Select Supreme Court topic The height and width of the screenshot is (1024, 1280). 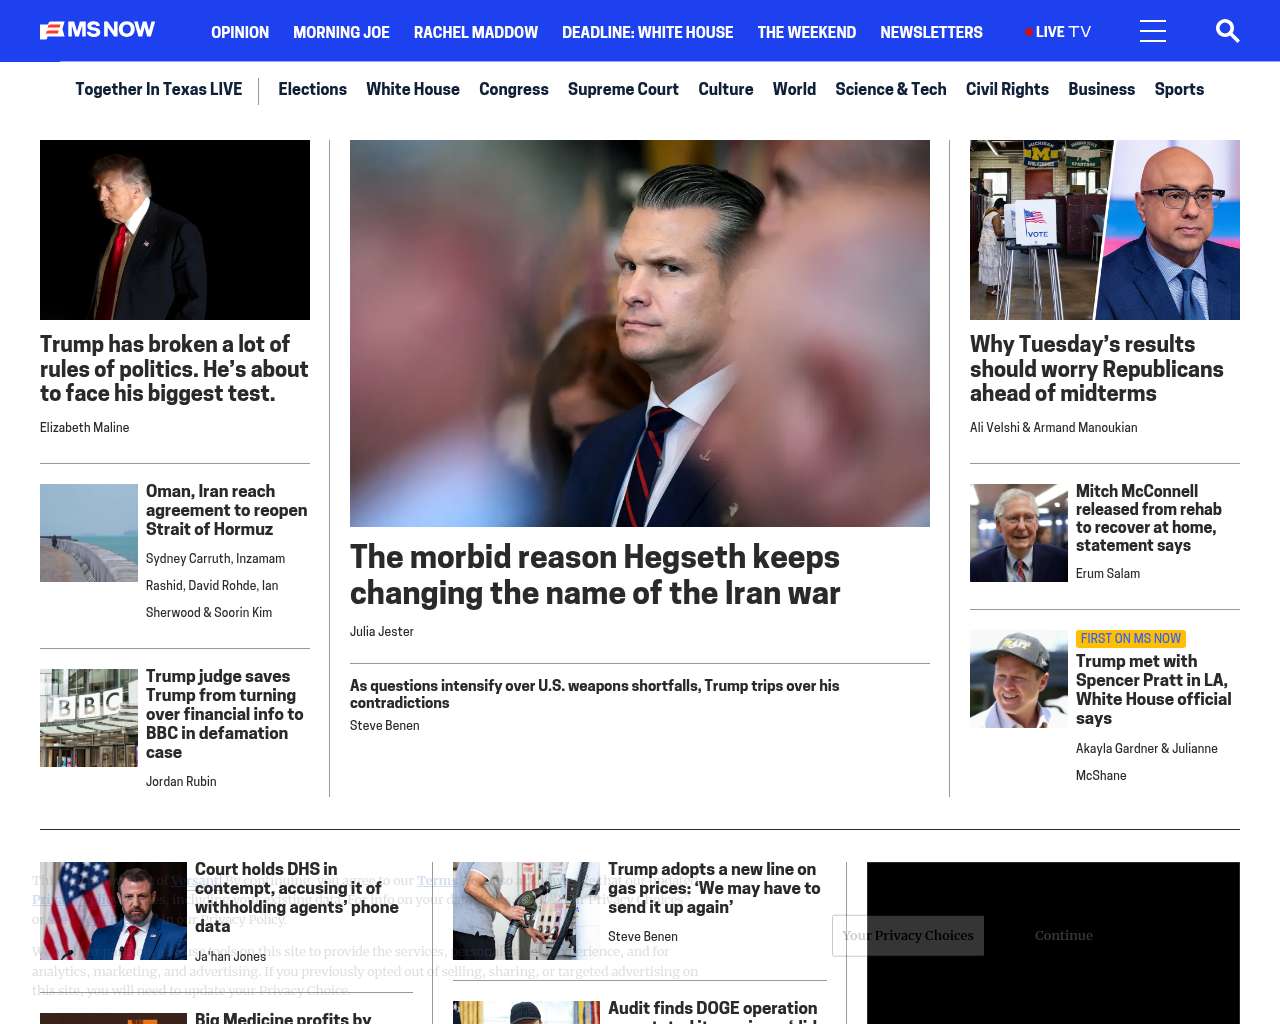pyautogui.click(x=623, y=89)
